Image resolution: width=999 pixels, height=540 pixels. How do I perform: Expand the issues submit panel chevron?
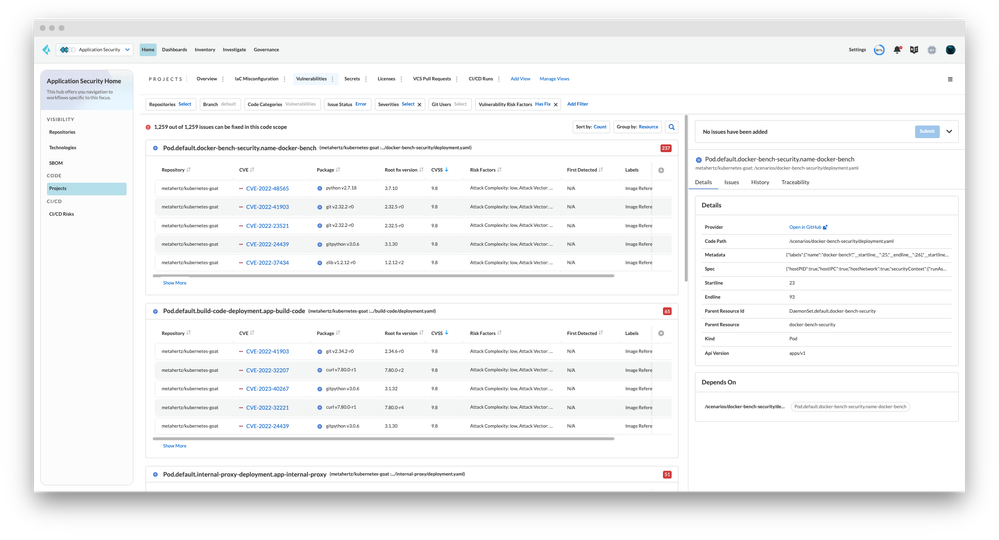(949, 131)
